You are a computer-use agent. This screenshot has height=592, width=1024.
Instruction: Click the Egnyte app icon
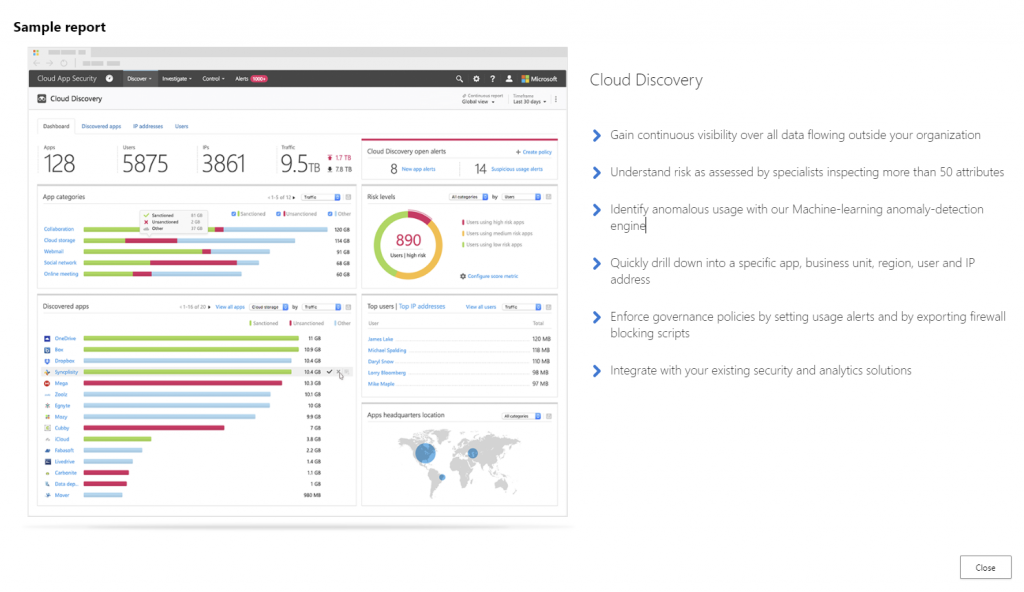click(x=47, y=406)
